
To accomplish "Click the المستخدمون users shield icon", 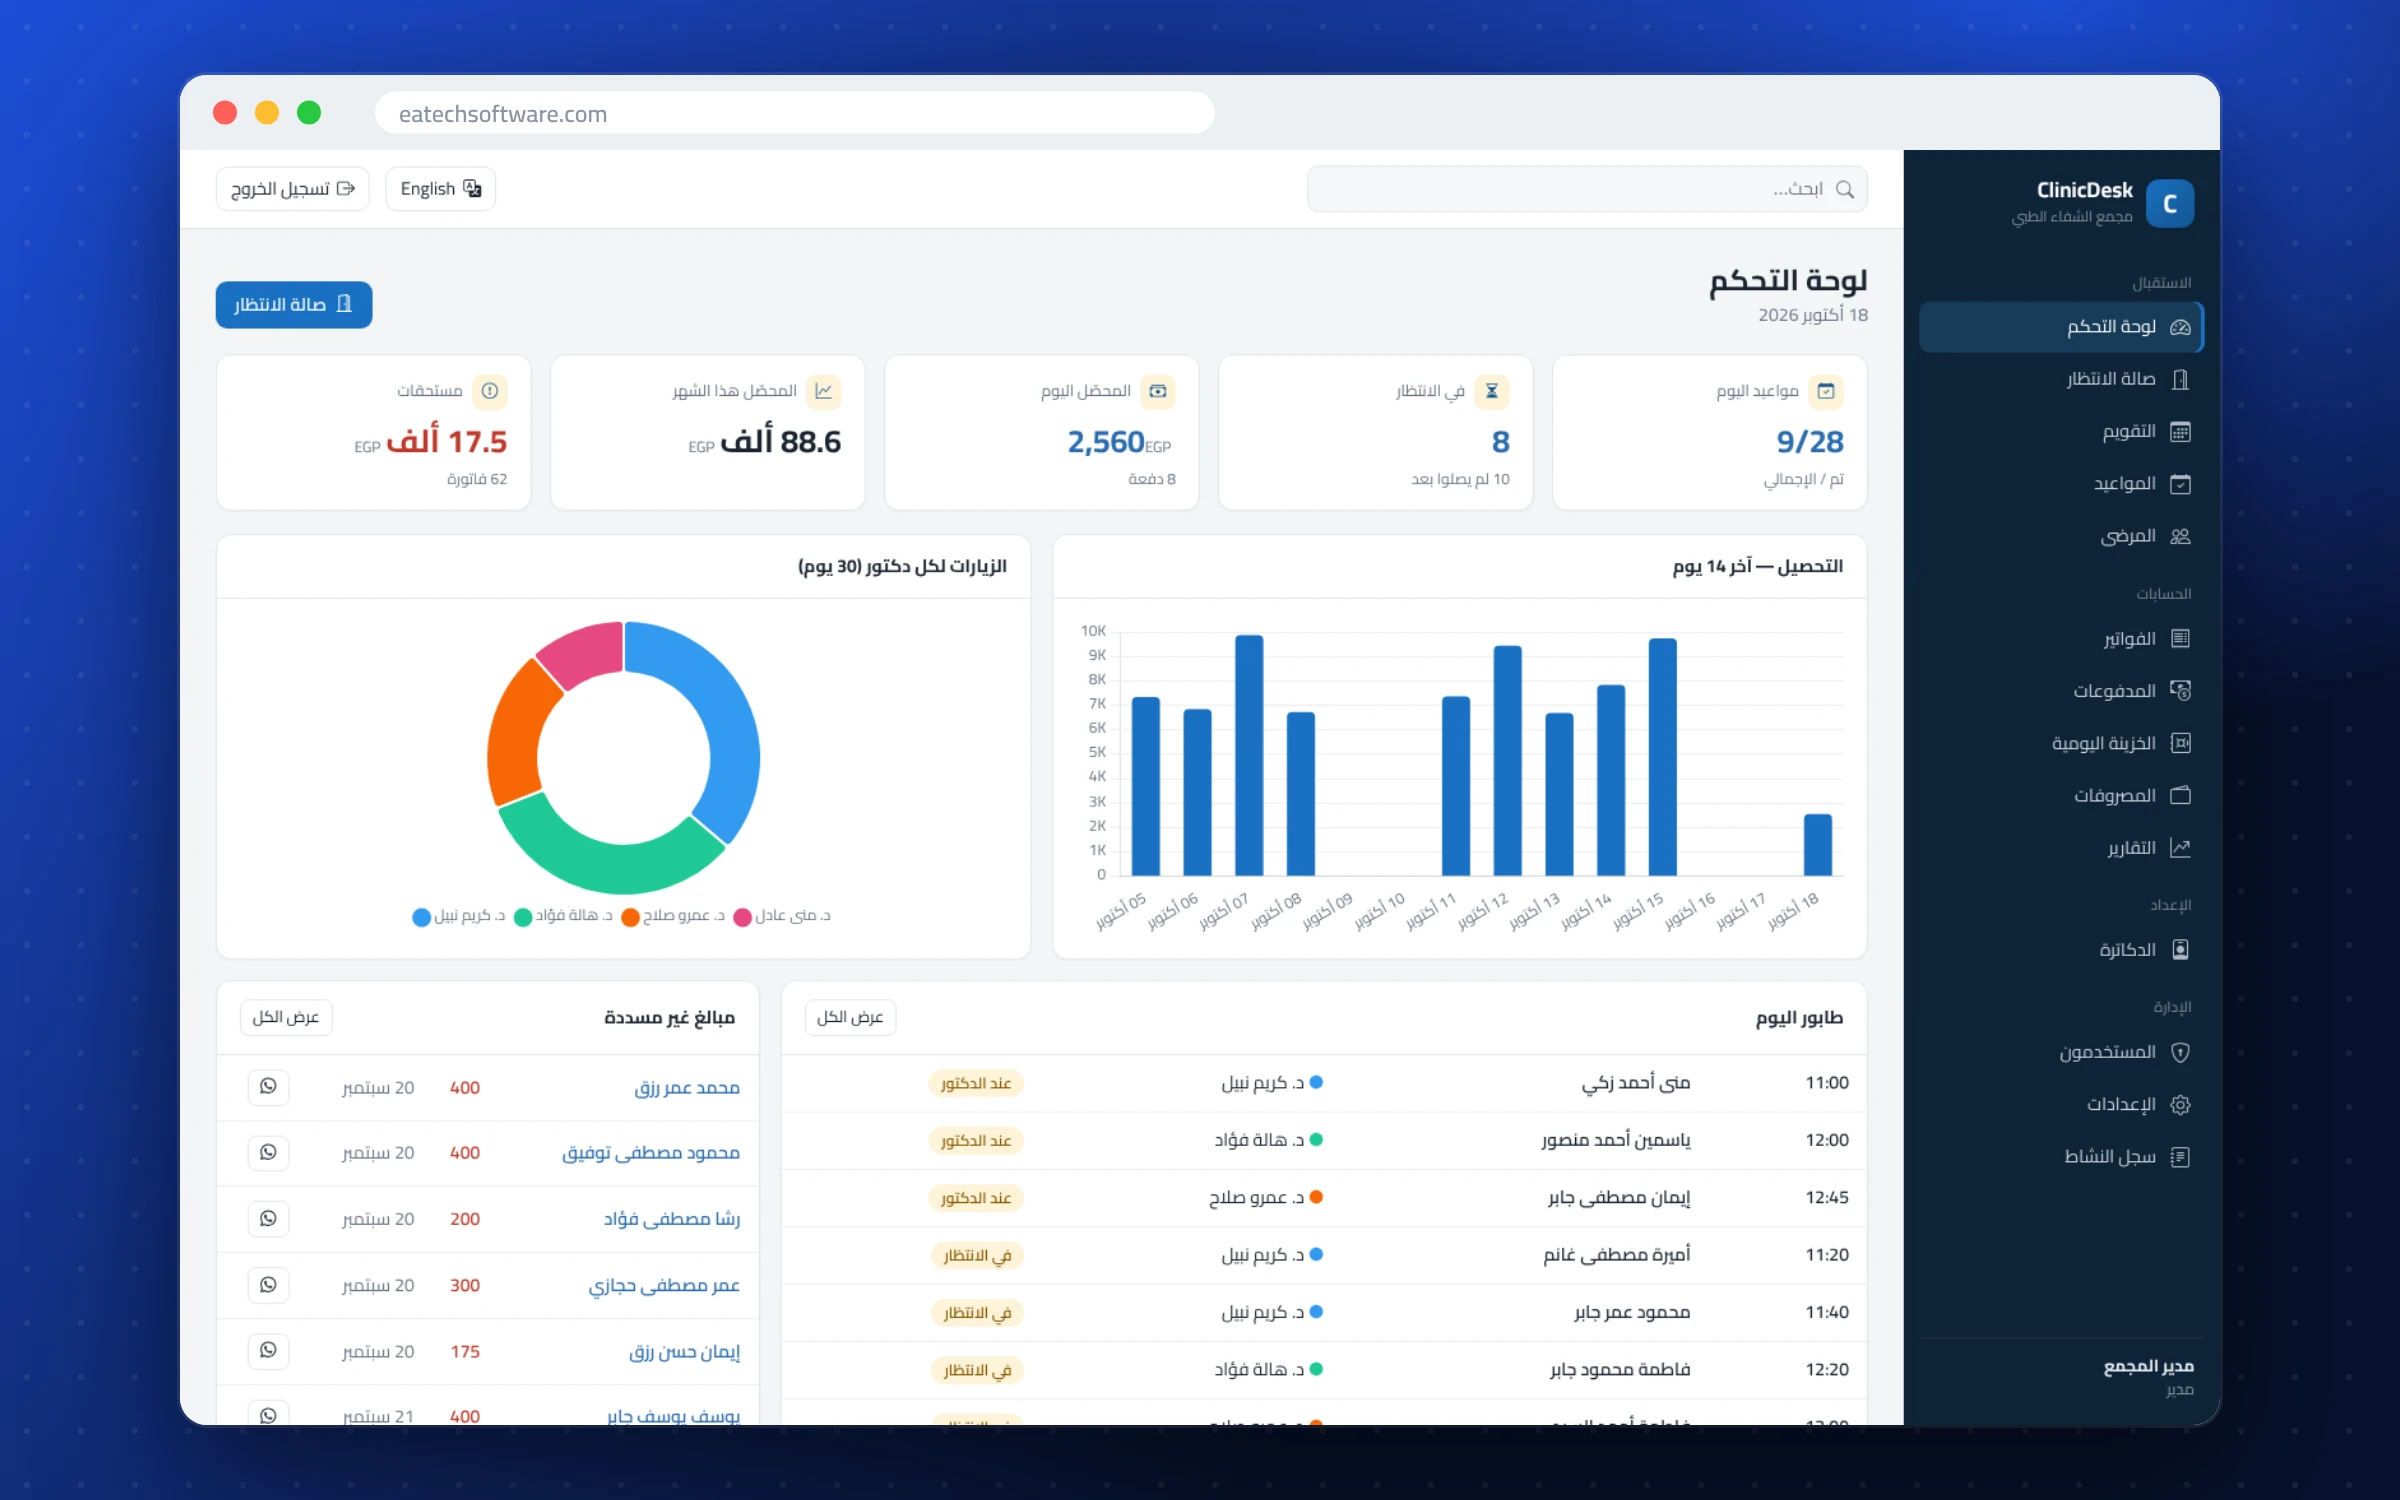I will point(2180,1052).
